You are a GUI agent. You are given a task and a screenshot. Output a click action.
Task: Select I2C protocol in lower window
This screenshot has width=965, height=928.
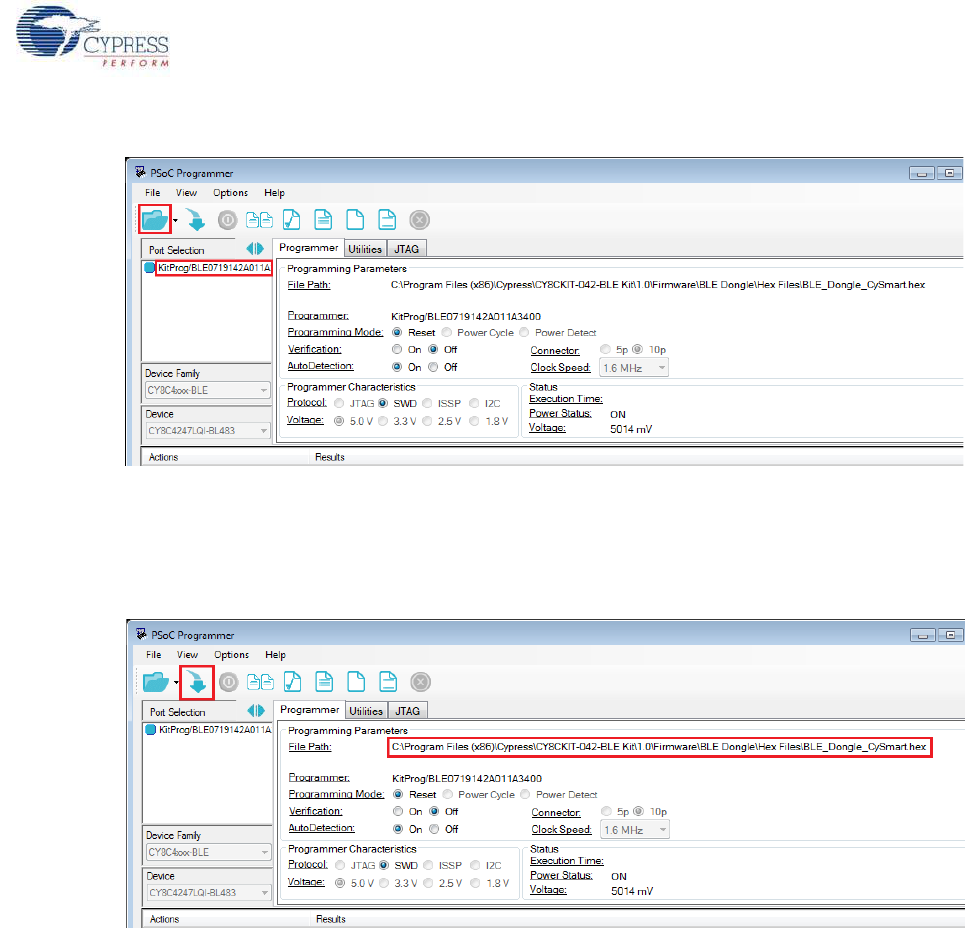pyautogui.click(x=475, y=865)
